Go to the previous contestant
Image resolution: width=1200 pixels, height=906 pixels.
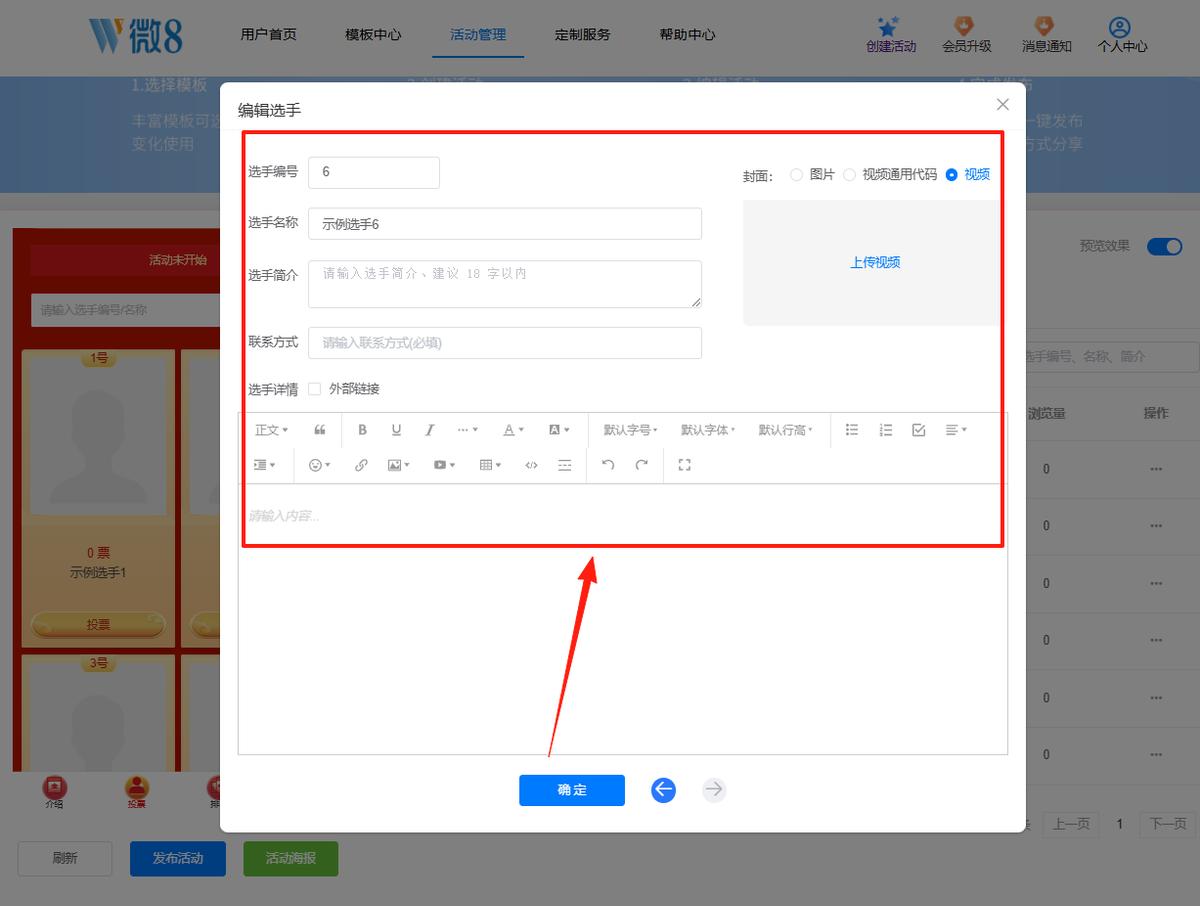click(663, 790)
